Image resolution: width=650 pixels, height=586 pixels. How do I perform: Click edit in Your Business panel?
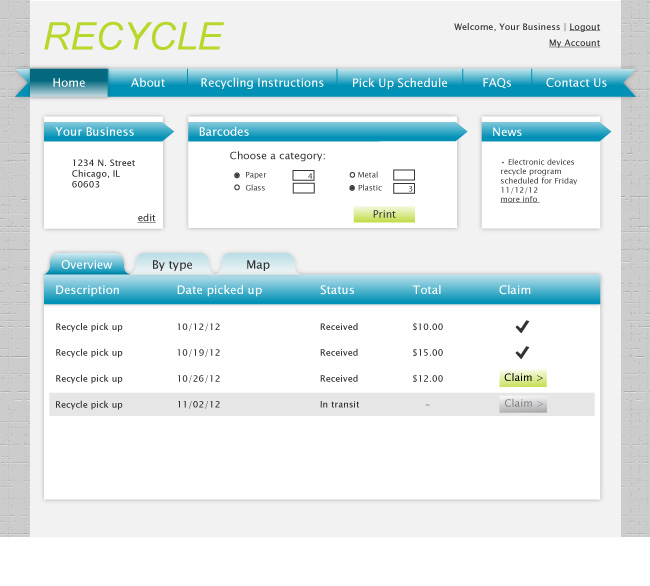click(x=146, y=218)
